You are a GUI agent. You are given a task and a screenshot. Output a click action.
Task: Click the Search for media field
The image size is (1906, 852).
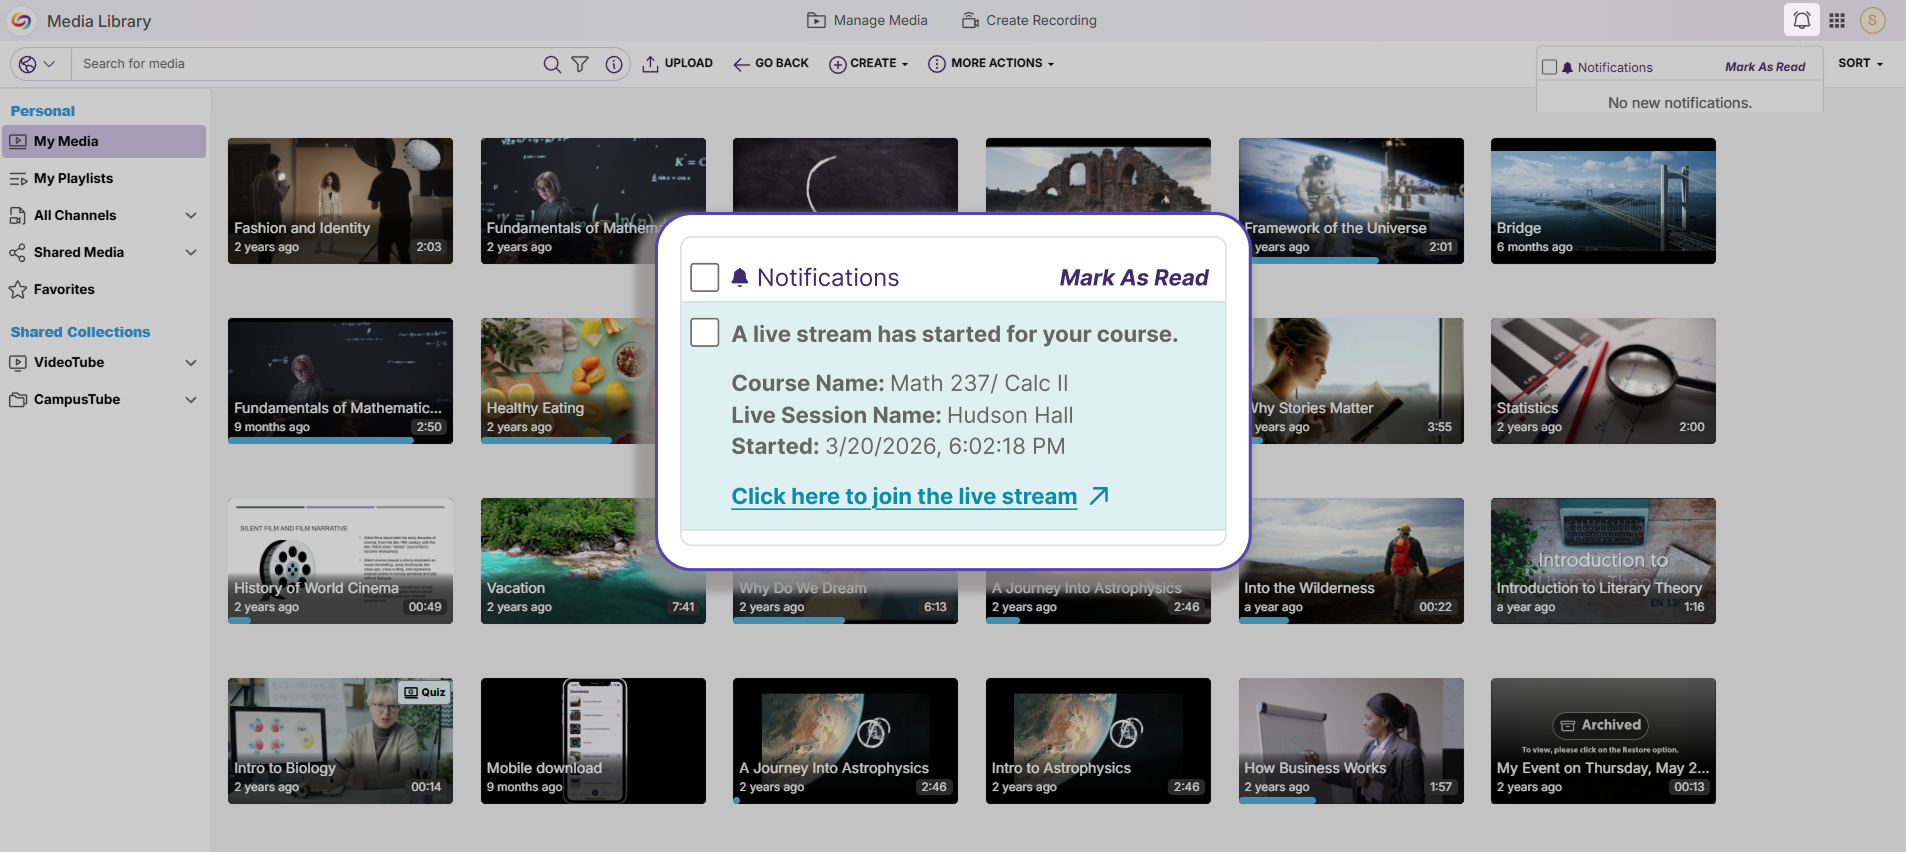307,64
